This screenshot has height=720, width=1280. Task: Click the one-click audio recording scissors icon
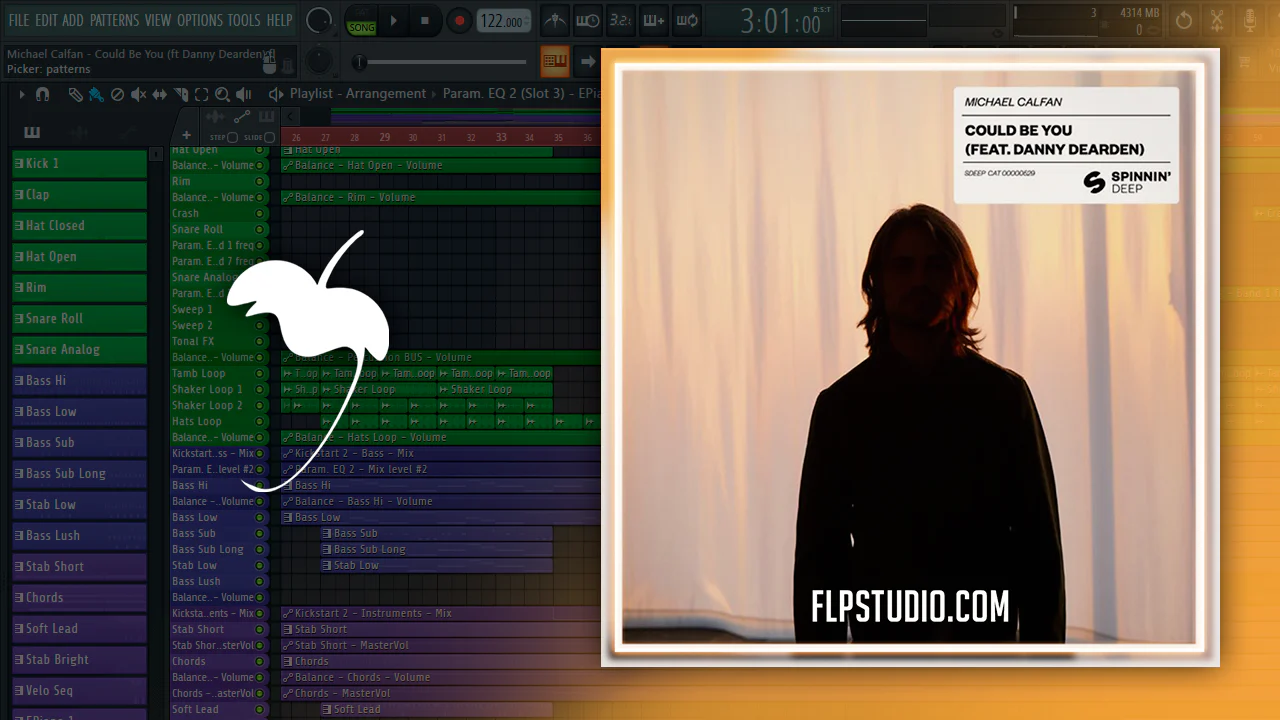[1217, 21]
